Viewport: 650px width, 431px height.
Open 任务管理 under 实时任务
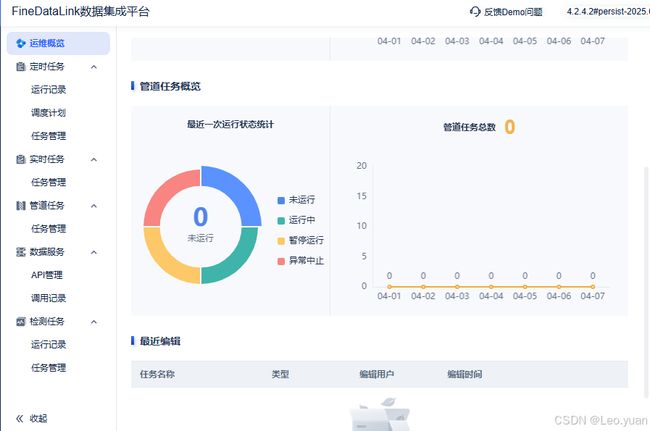[x=49, y=182]
